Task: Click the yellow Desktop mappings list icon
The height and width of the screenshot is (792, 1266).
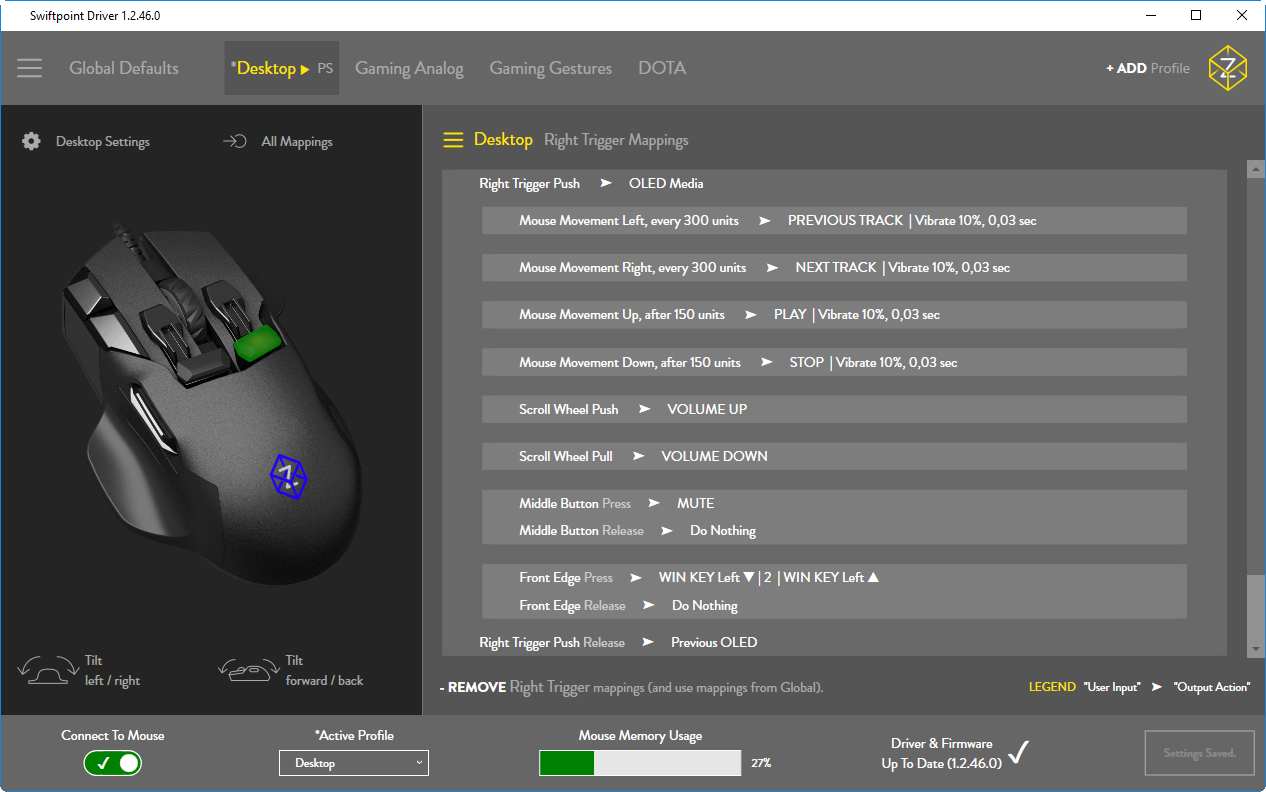Action: (x=453, y=140)
